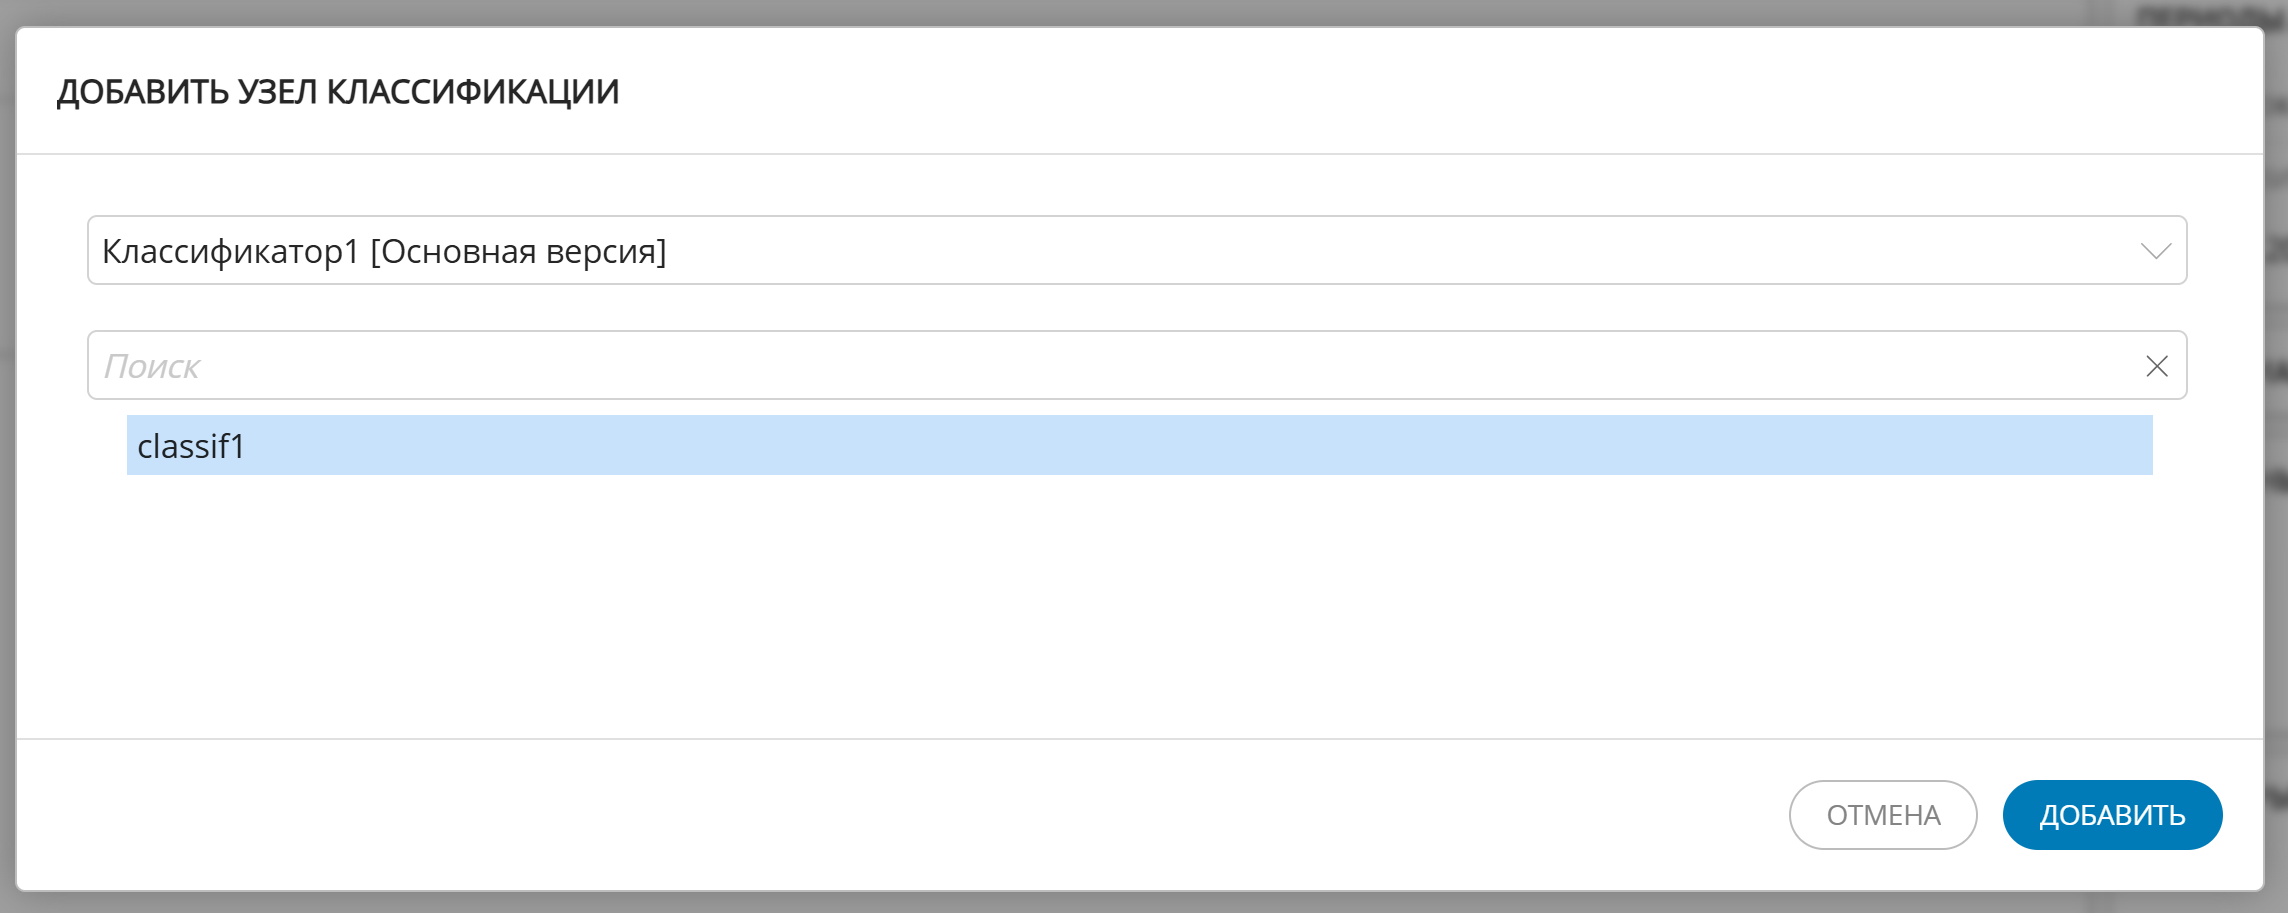Screen dimensions: 2288x913
Task: Show the classifier list via the down arrow
Action: (2155, 251)
